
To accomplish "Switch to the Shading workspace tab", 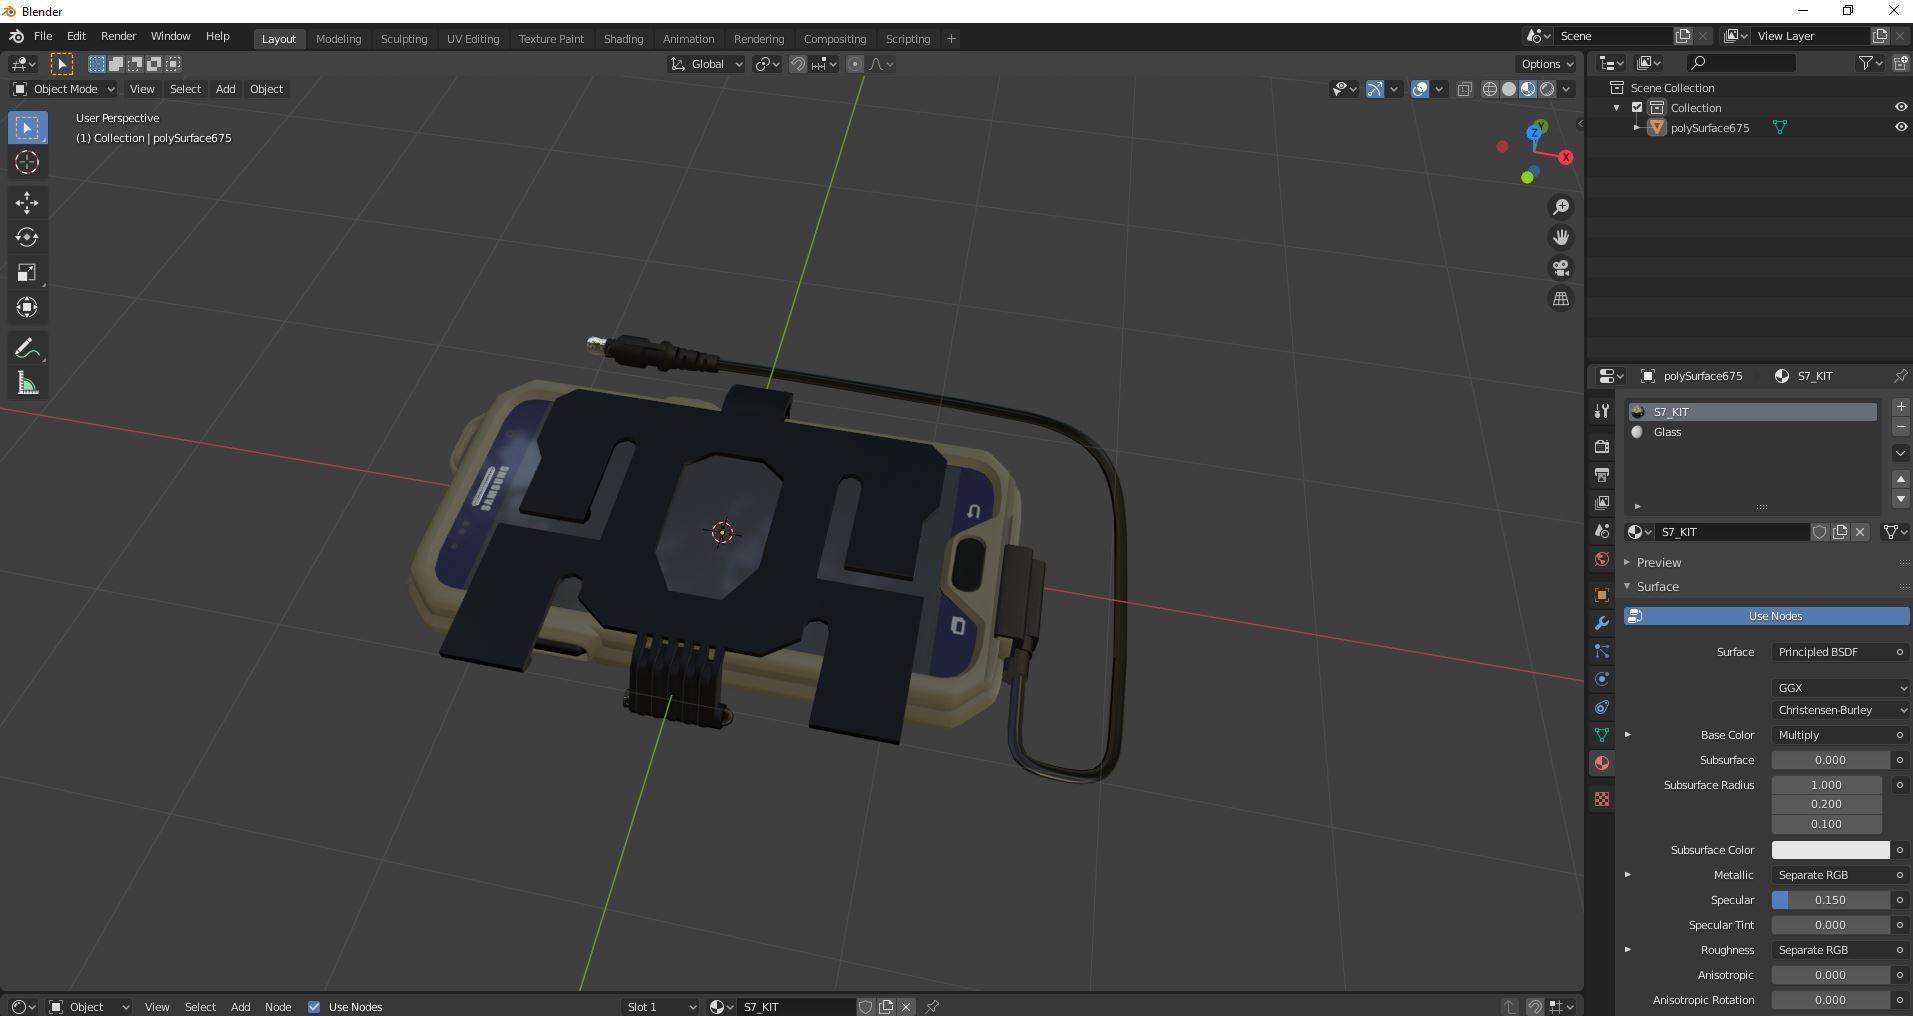I will [x=623, y=39].
